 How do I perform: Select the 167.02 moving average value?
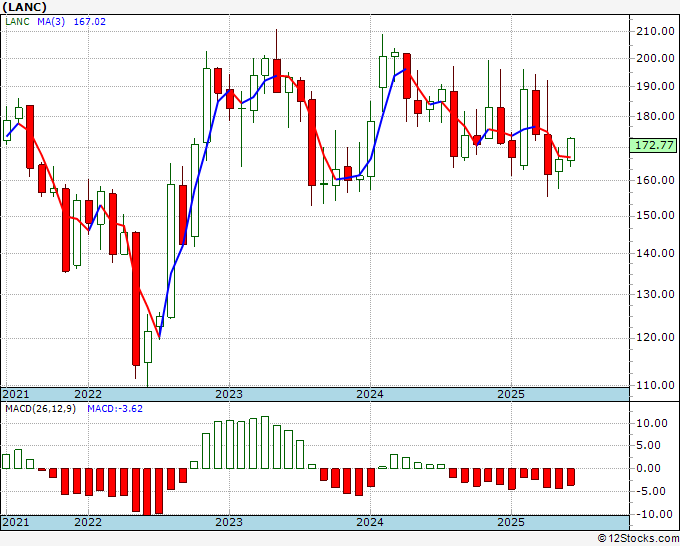[90, 22]
